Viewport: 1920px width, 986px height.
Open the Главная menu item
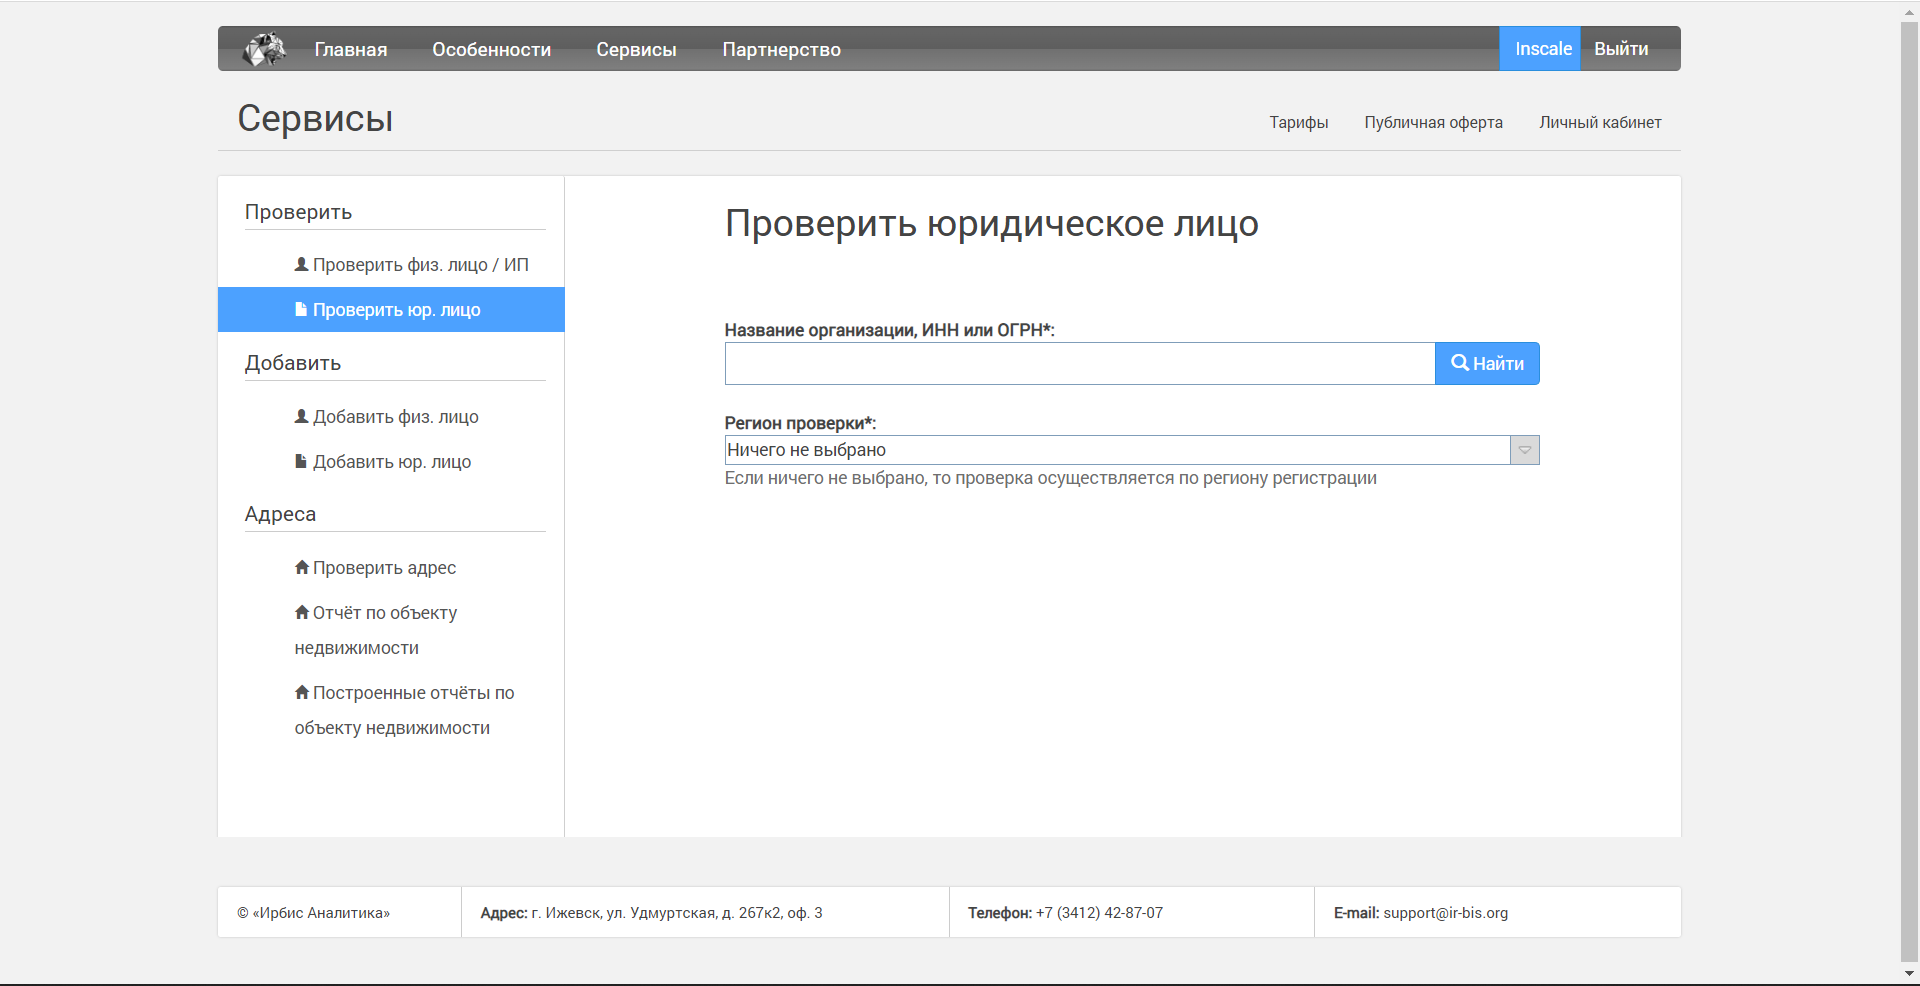coord(351,49)
